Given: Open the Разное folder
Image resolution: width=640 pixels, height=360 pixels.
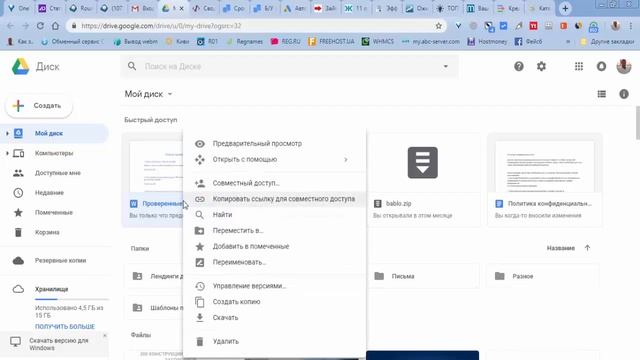Looking at the screenshot, I should (x=543, y=276).
